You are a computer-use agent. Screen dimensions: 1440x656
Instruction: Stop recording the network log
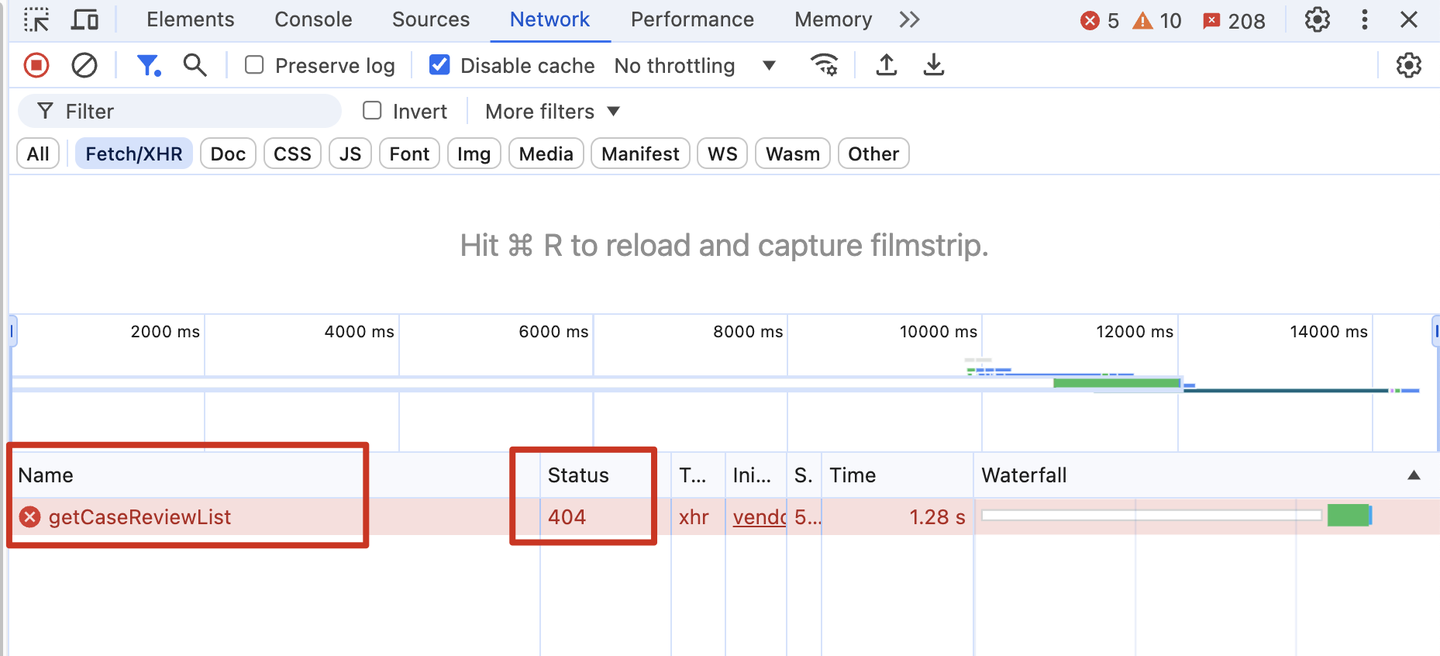click(x=36, y=66)
